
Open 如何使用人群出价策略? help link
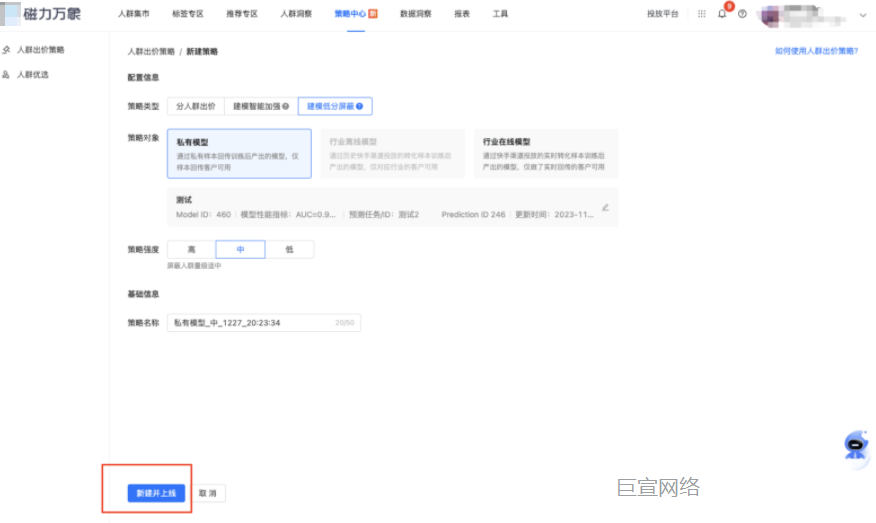(x=816, y=51)
